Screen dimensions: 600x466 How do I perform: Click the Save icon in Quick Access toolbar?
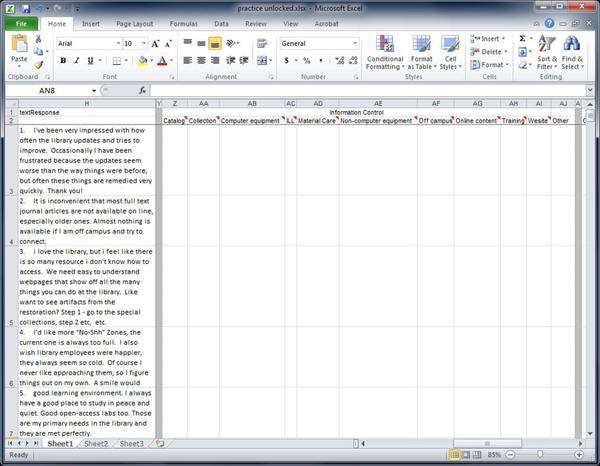pyautogui.click(x=25, y=7)
